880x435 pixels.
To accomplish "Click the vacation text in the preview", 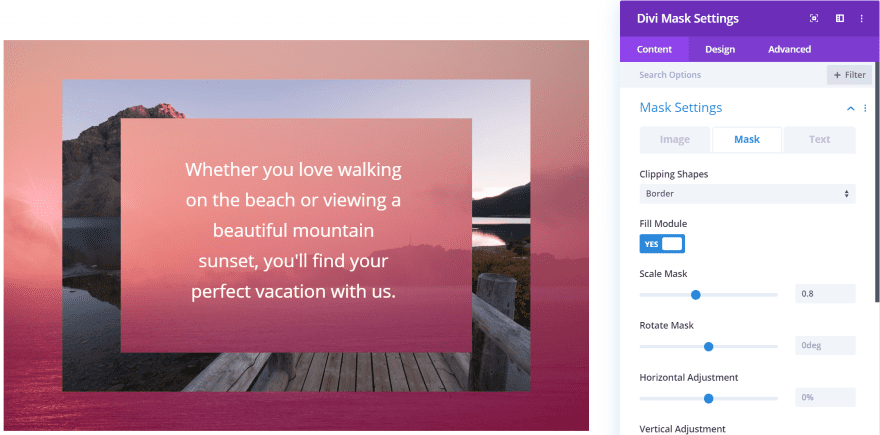I will coord(294,230).
